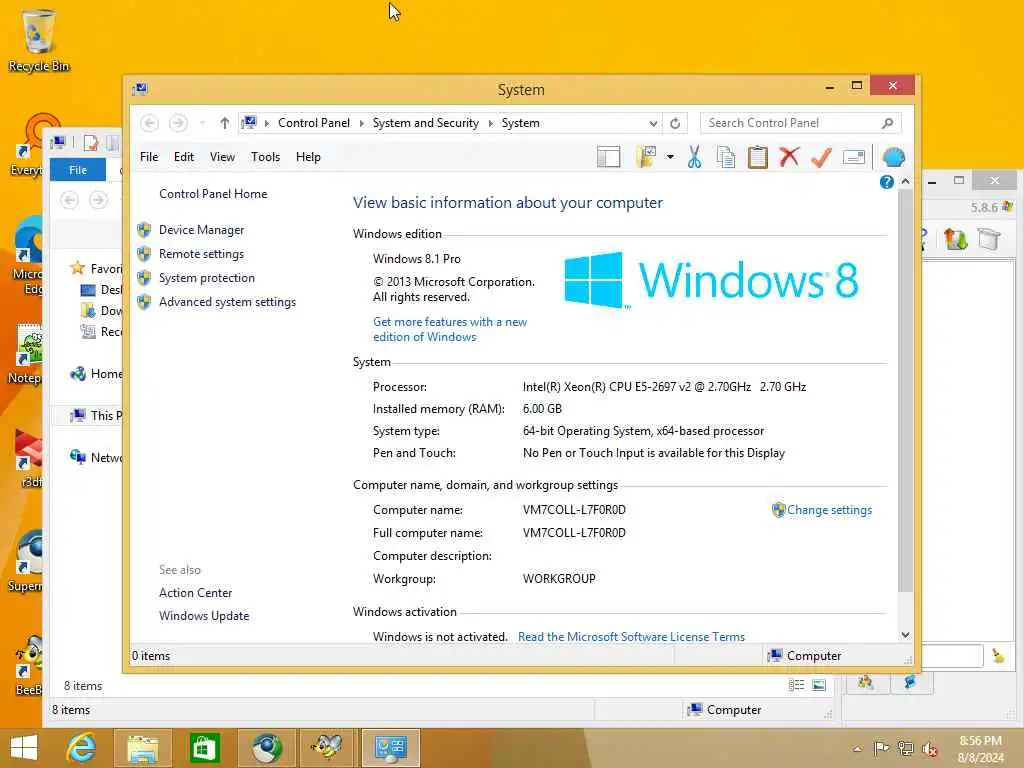Select the Control Panel breadcrumb
Screen dimensions: 1024x768
click(313, 123)
